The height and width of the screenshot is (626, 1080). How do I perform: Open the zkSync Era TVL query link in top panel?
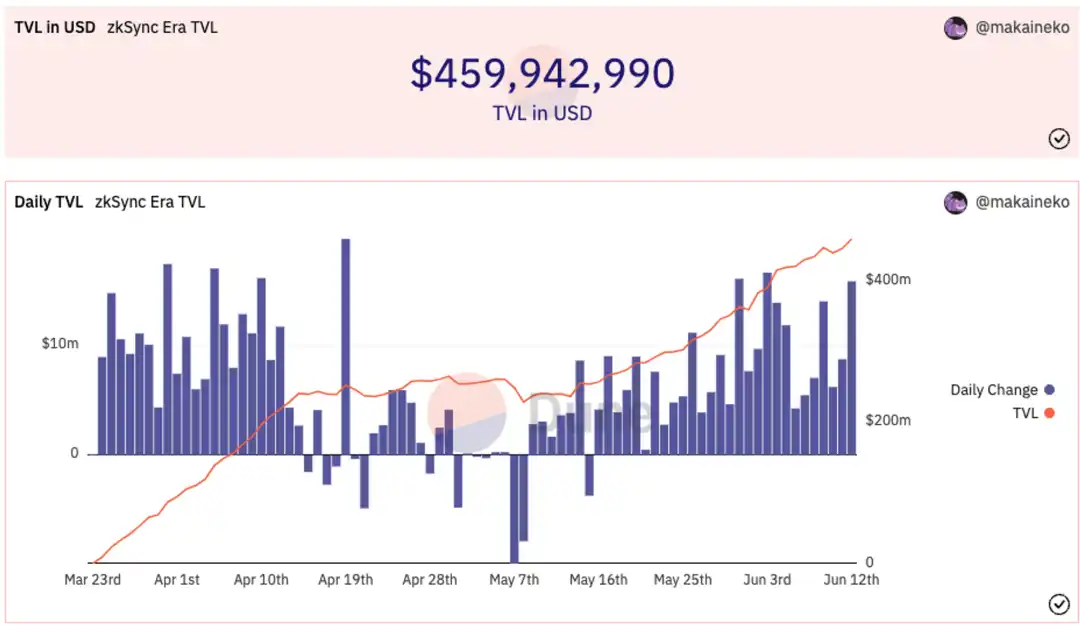click(x=163, y=28)
